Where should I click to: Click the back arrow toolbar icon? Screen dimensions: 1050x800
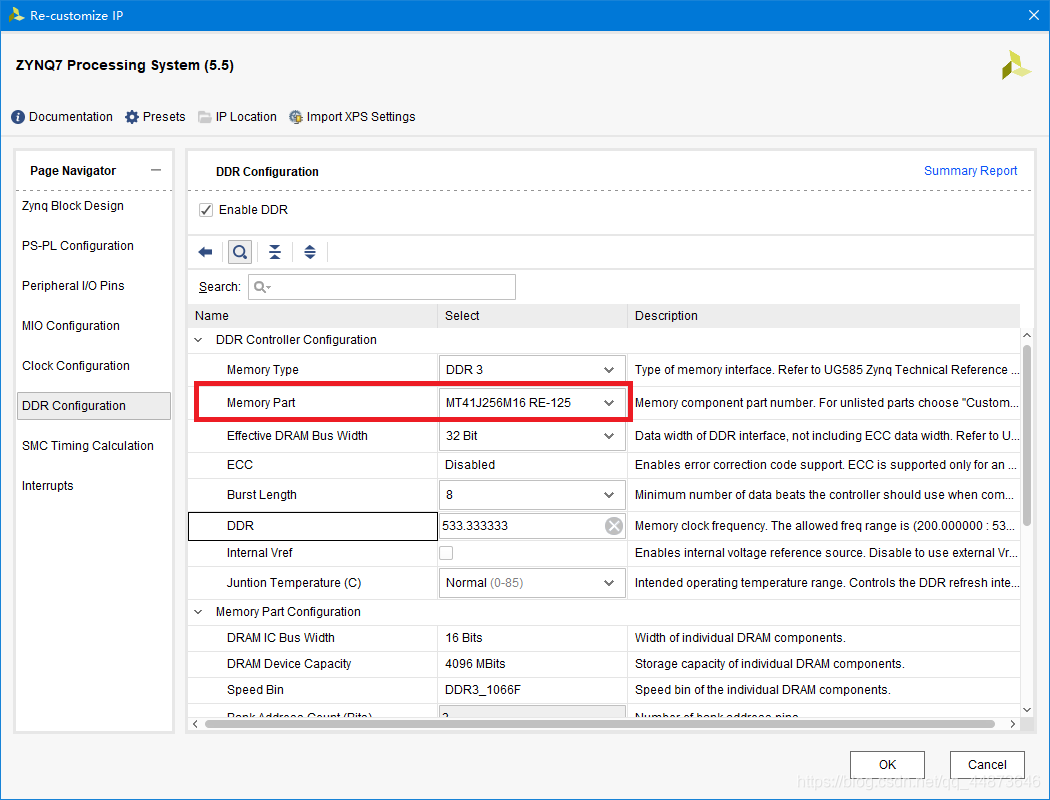[206, 252]
